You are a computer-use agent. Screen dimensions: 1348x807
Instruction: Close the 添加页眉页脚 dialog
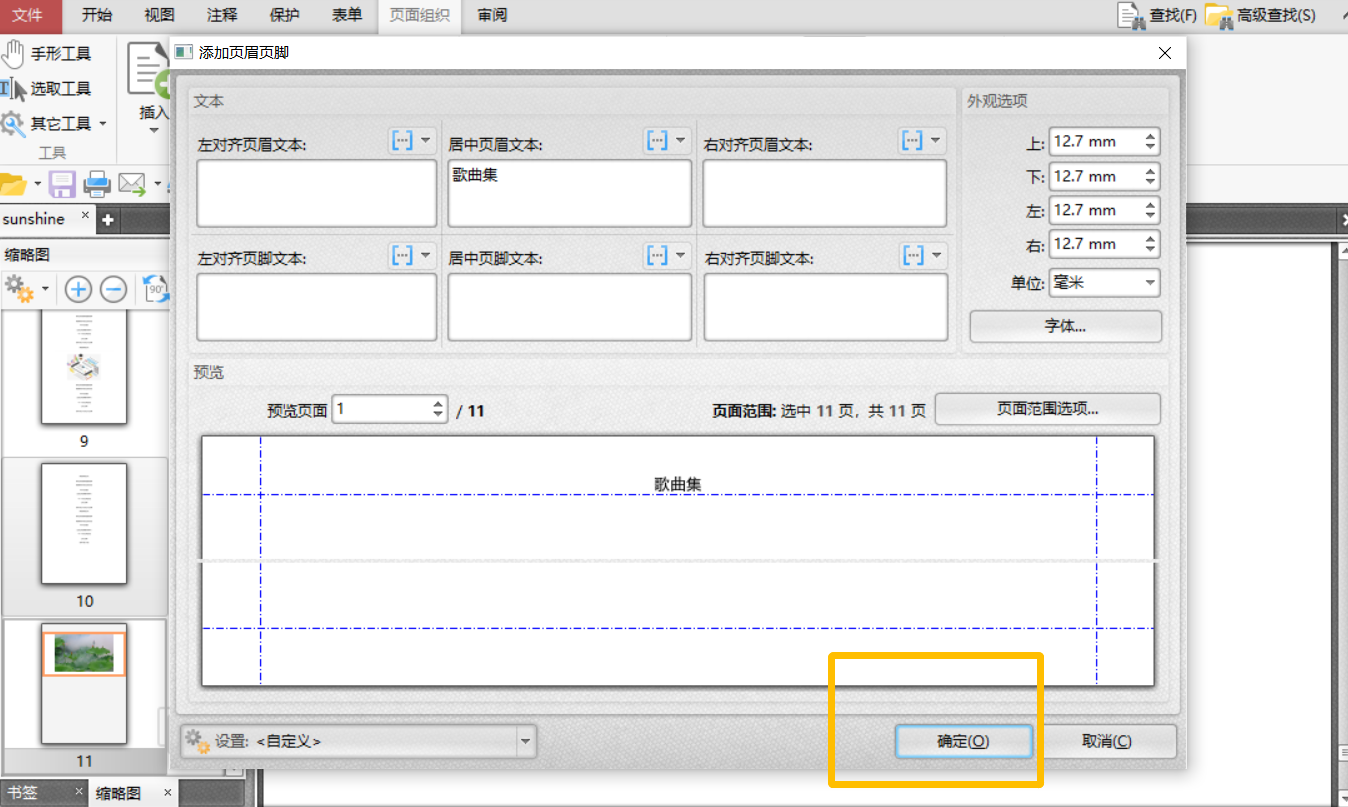point(1164,53)
